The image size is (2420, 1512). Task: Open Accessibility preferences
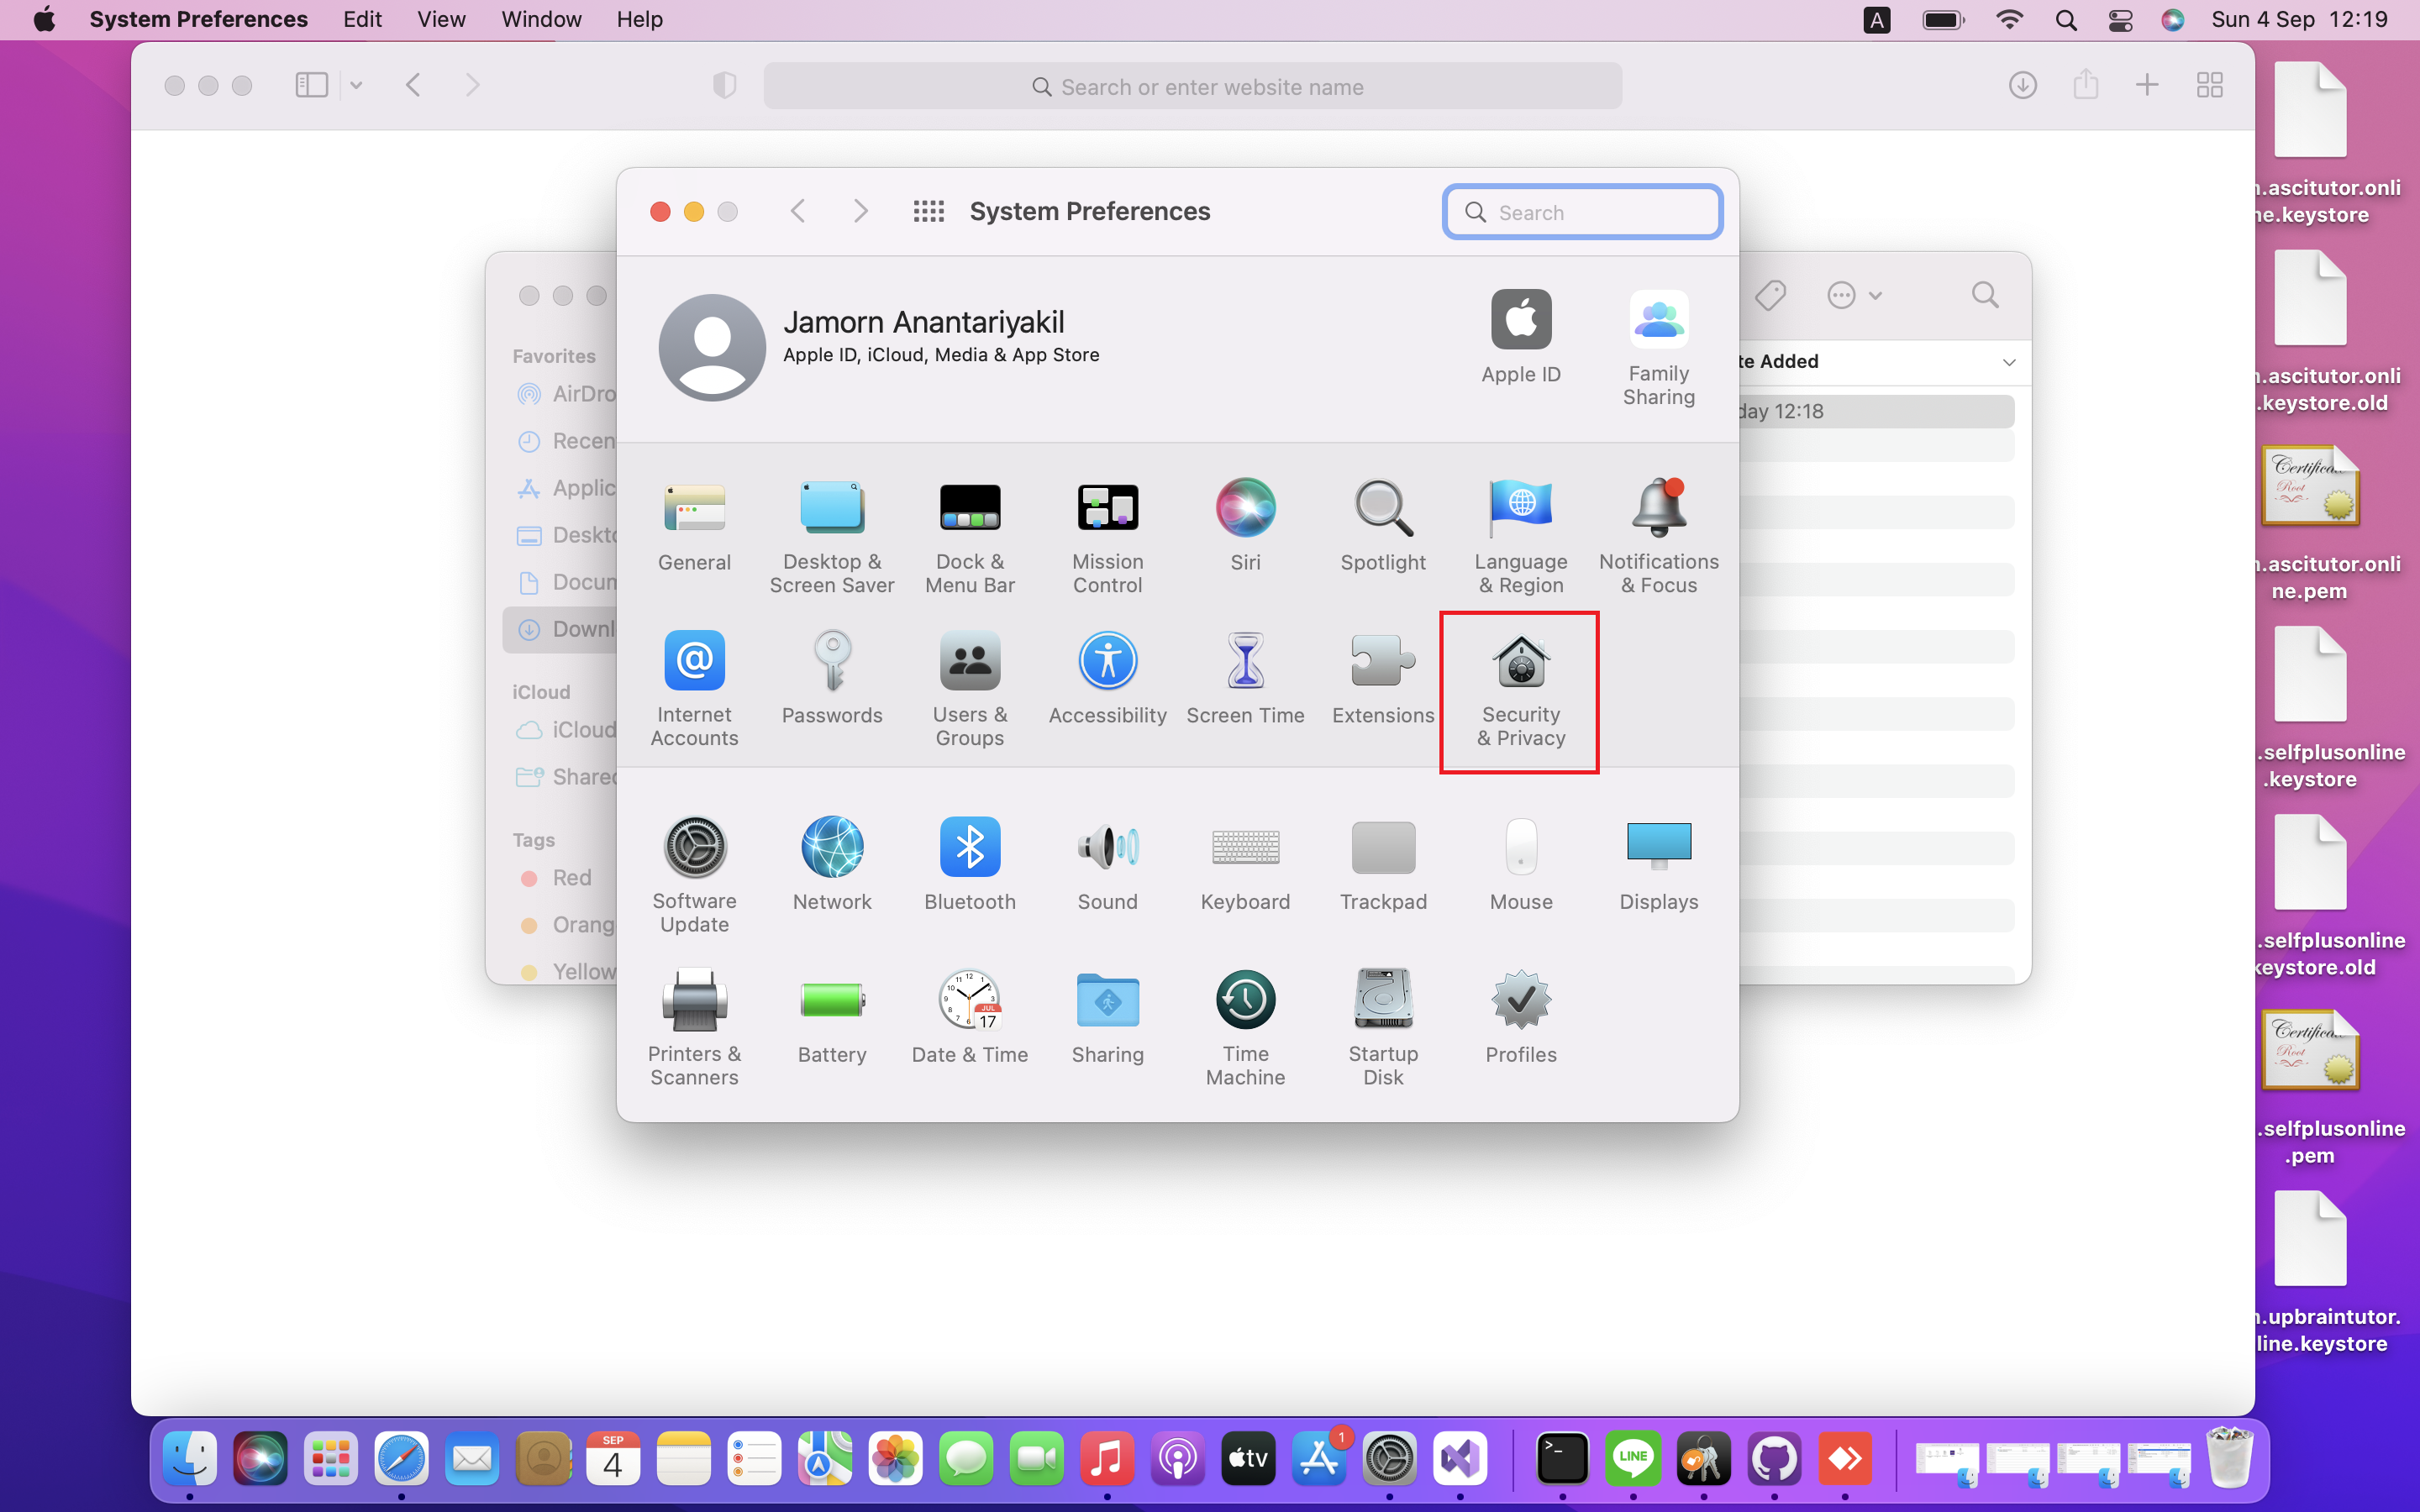pyautogui.click(x=1107, y=679)
